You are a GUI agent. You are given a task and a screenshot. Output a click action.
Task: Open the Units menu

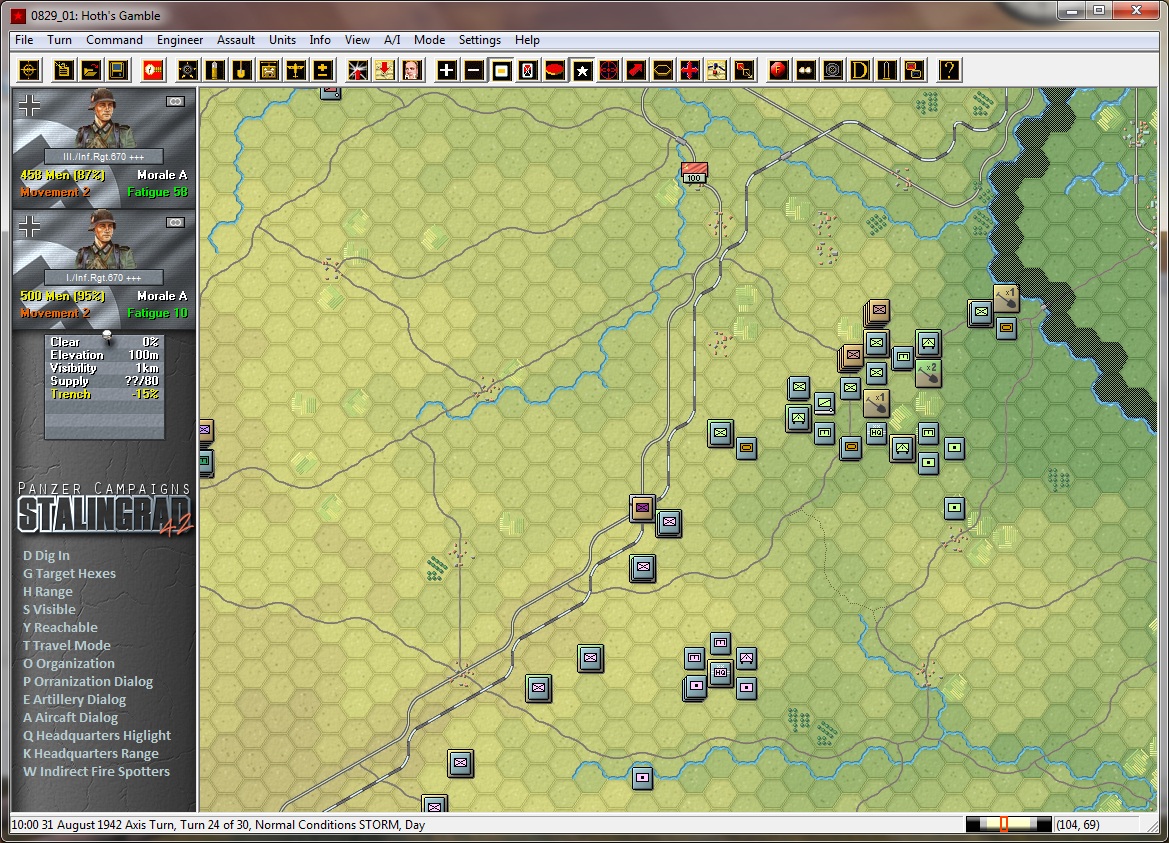click(283, 40)
